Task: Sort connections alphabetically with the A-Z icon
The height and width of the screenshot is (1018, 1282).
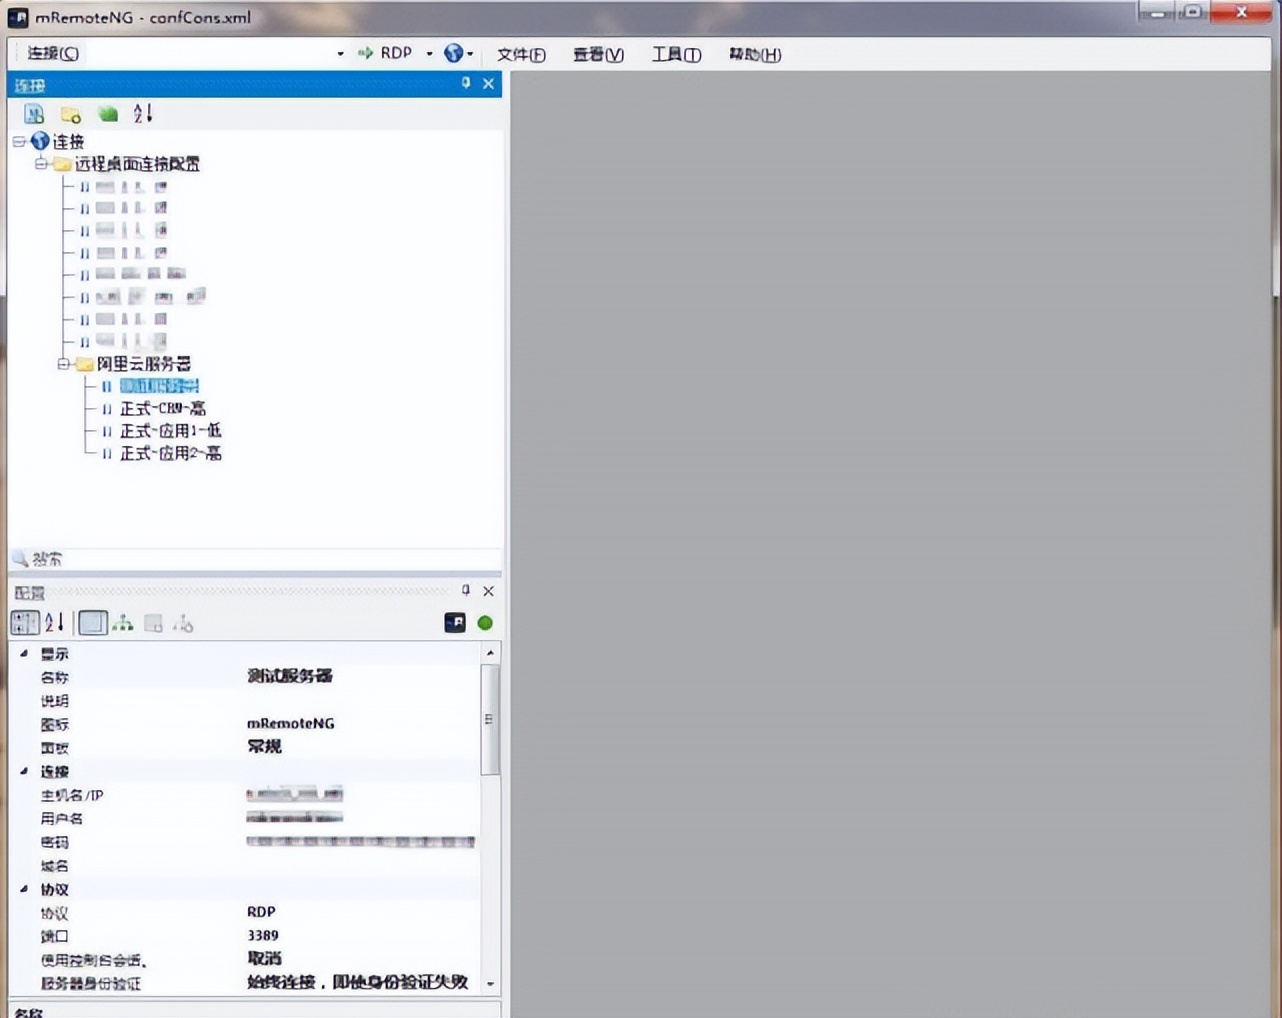Action: click(142, 113)
